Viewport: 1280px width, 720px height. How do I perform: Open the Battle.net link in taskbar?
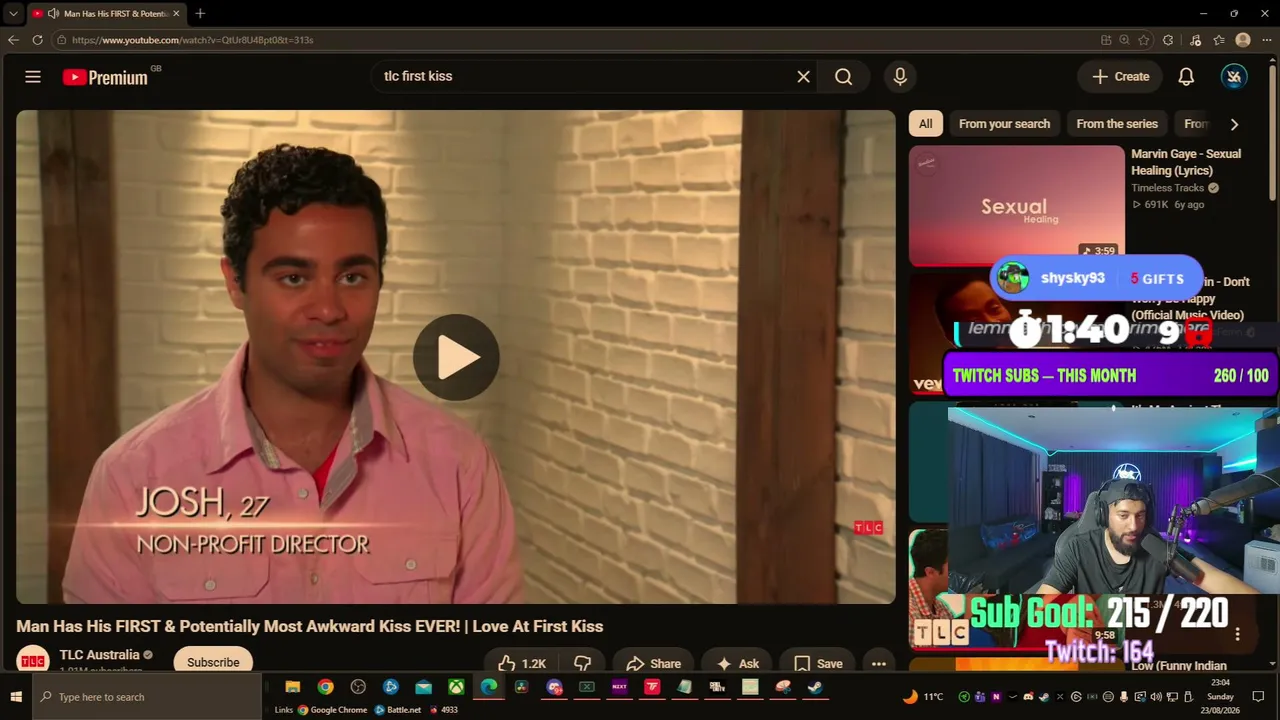[x=398, y=710]
